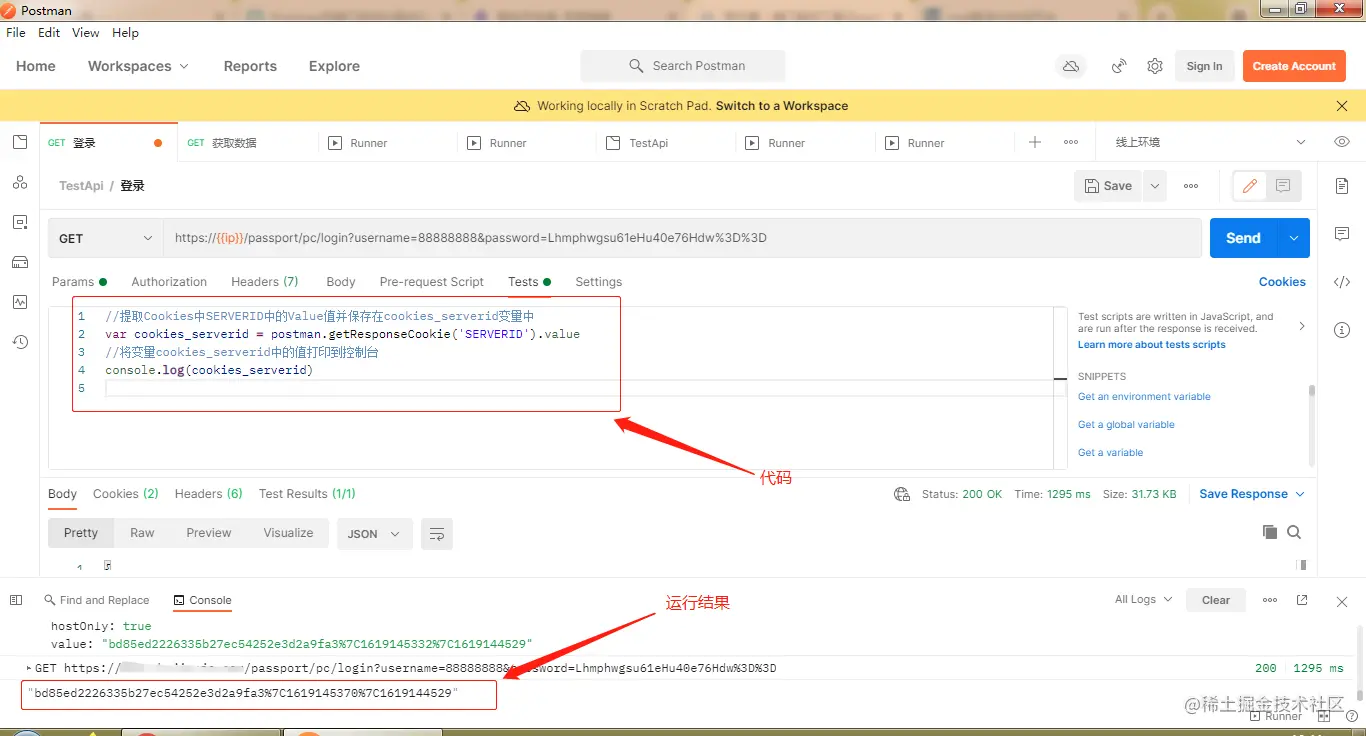
Task: Open the All Logs filter dropdown
Action: (x=1143, y=599)
